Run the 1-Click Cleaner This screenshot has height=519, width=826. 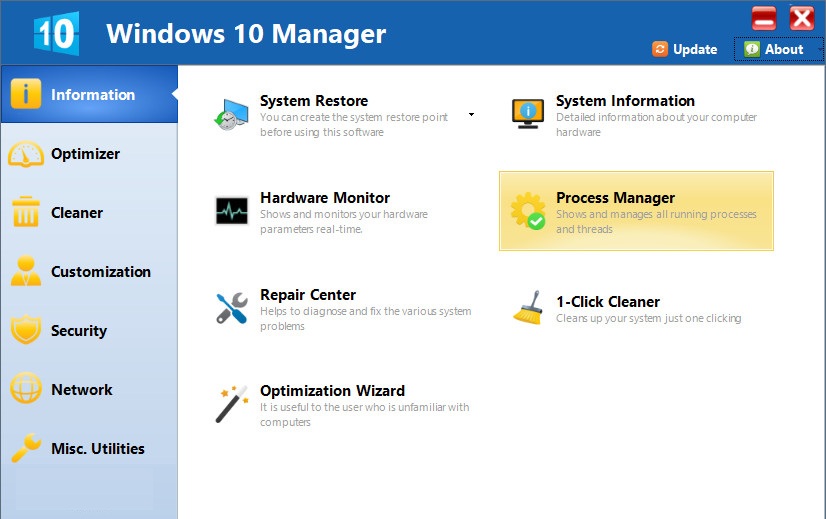click(608, 302)
